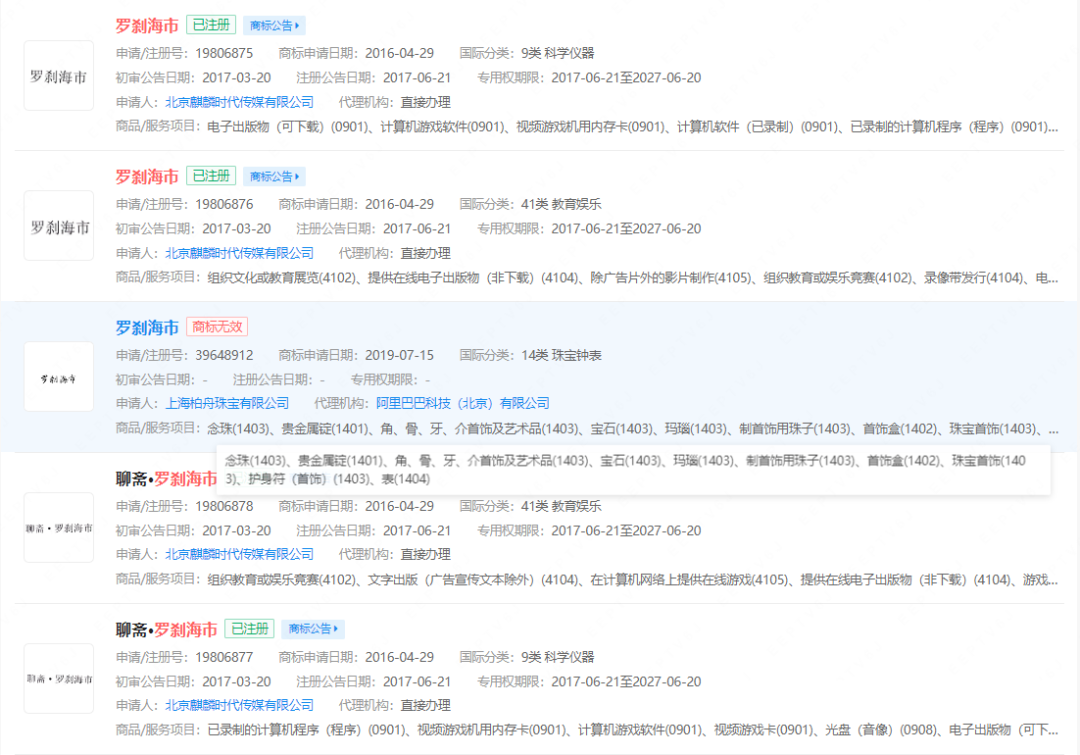Click the first 罗刹海市 trademark thumbnail
Image resolution: width=1080 pixels, height=755 pixels.
click(58, 74)
